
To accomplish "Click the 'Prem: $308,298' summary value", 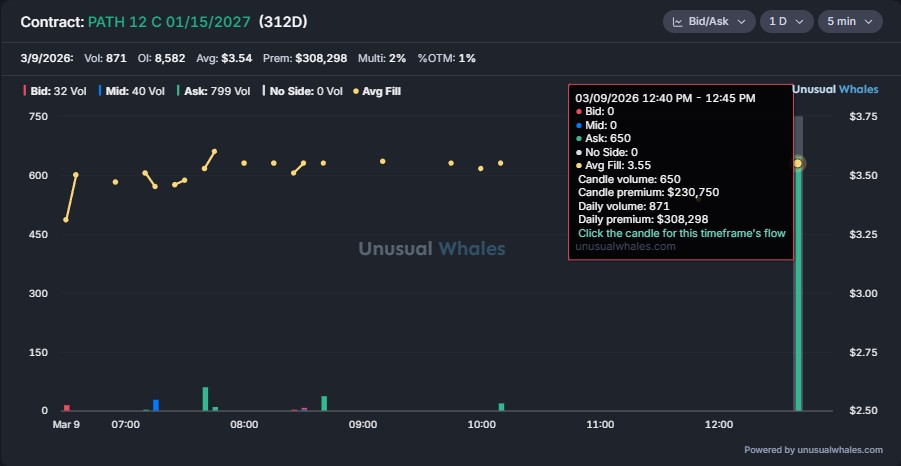I will pos(305,58).
